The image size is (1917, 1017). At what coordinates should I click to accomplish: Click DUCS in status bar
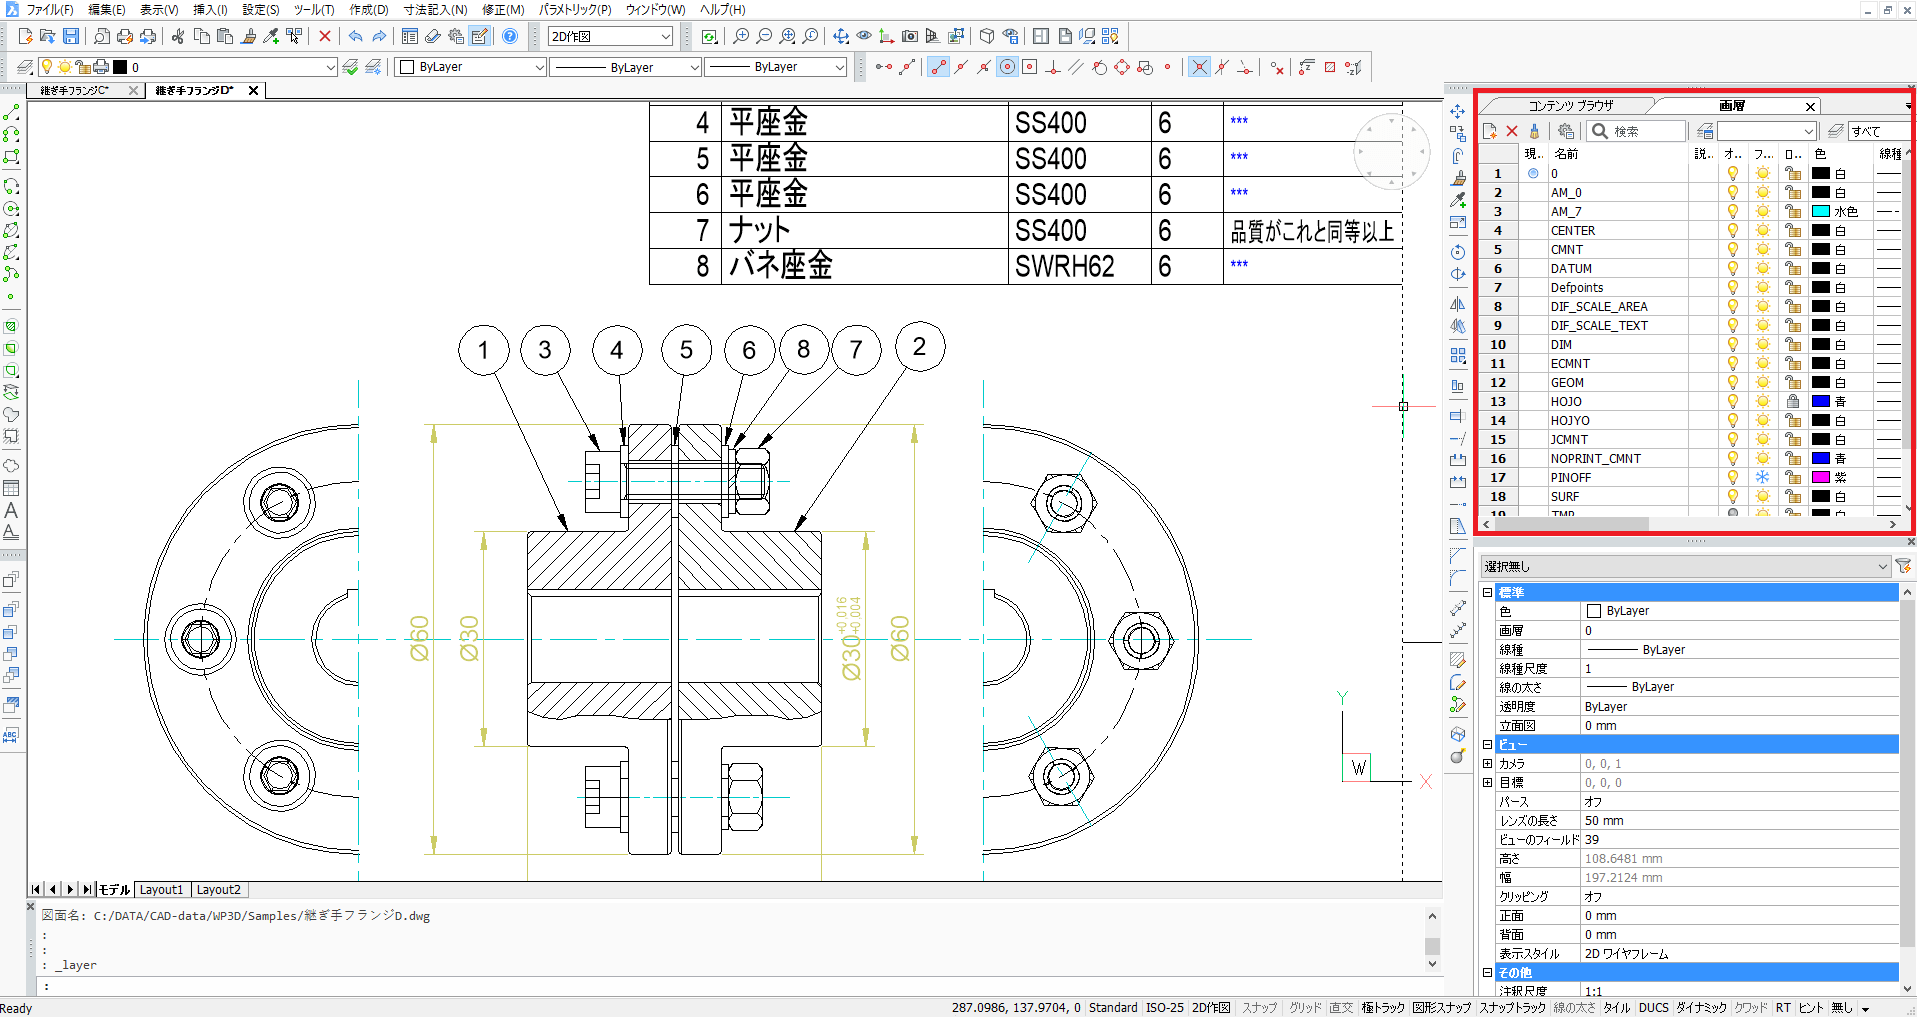pyautogui.click(x=1653, y=1007)
